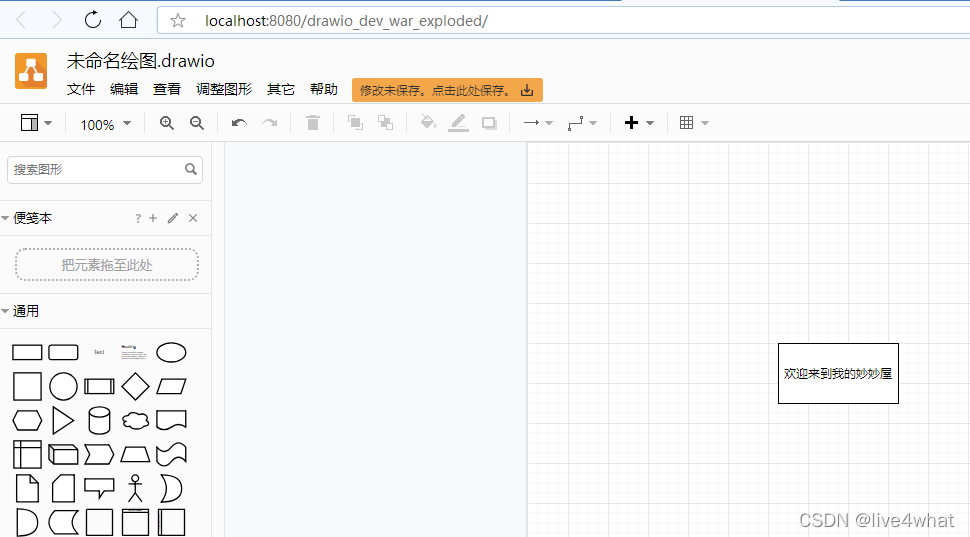The image size is (970, 537).
Task: Select the circle shape
Action: tap(63, 387)
